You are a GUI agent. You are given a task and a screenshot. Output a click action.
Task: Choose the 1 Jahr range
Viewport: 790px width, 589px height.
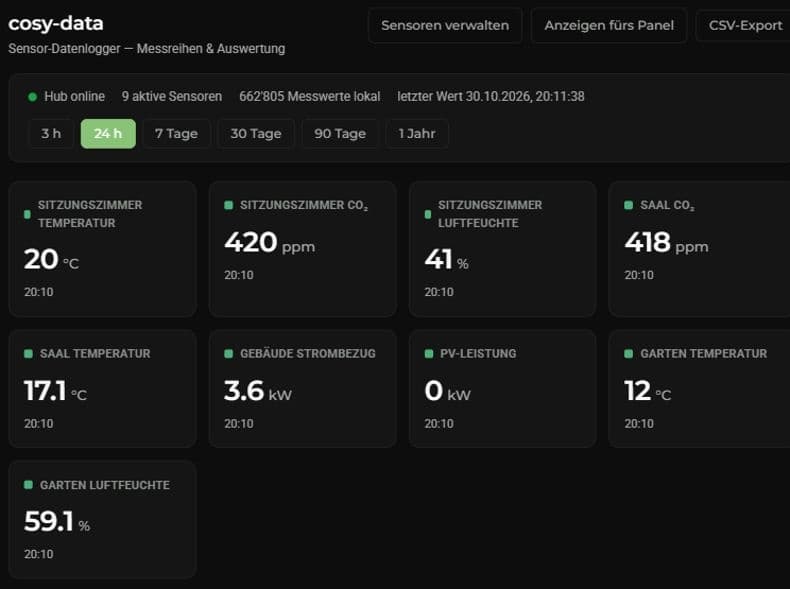[x=417, y=134]
